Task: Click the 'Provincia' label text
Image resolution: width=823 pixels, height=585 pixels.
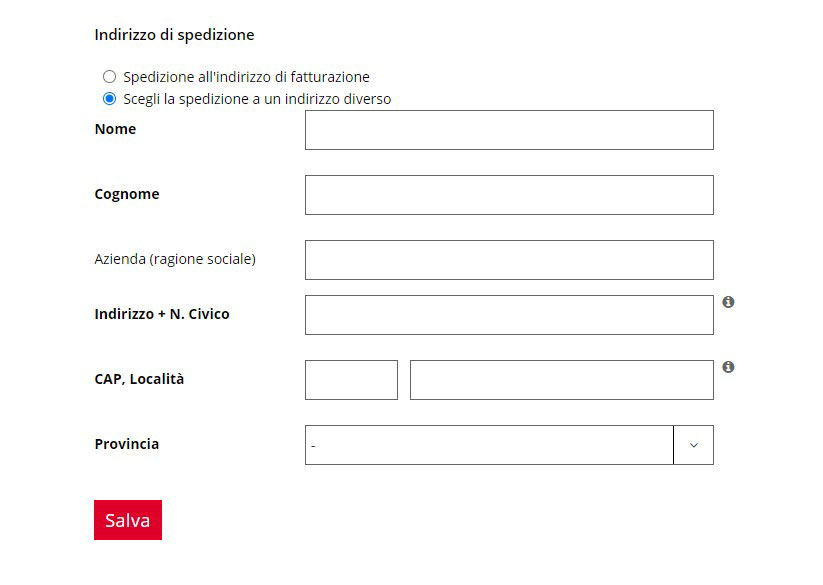Action: coord(127,444)
